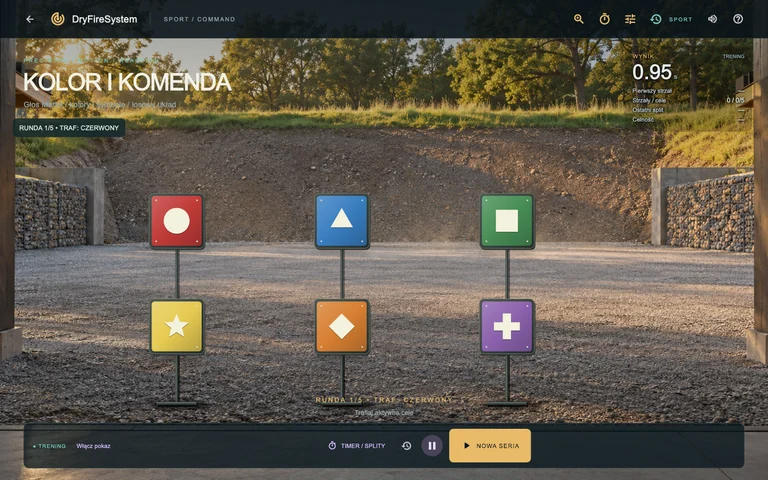Screen dimensions: 768x480
Task: Click the RUNDA 1/5 • TRAF: CZERWONY badge
Action: pyautogui.click(x=69, y=128)
